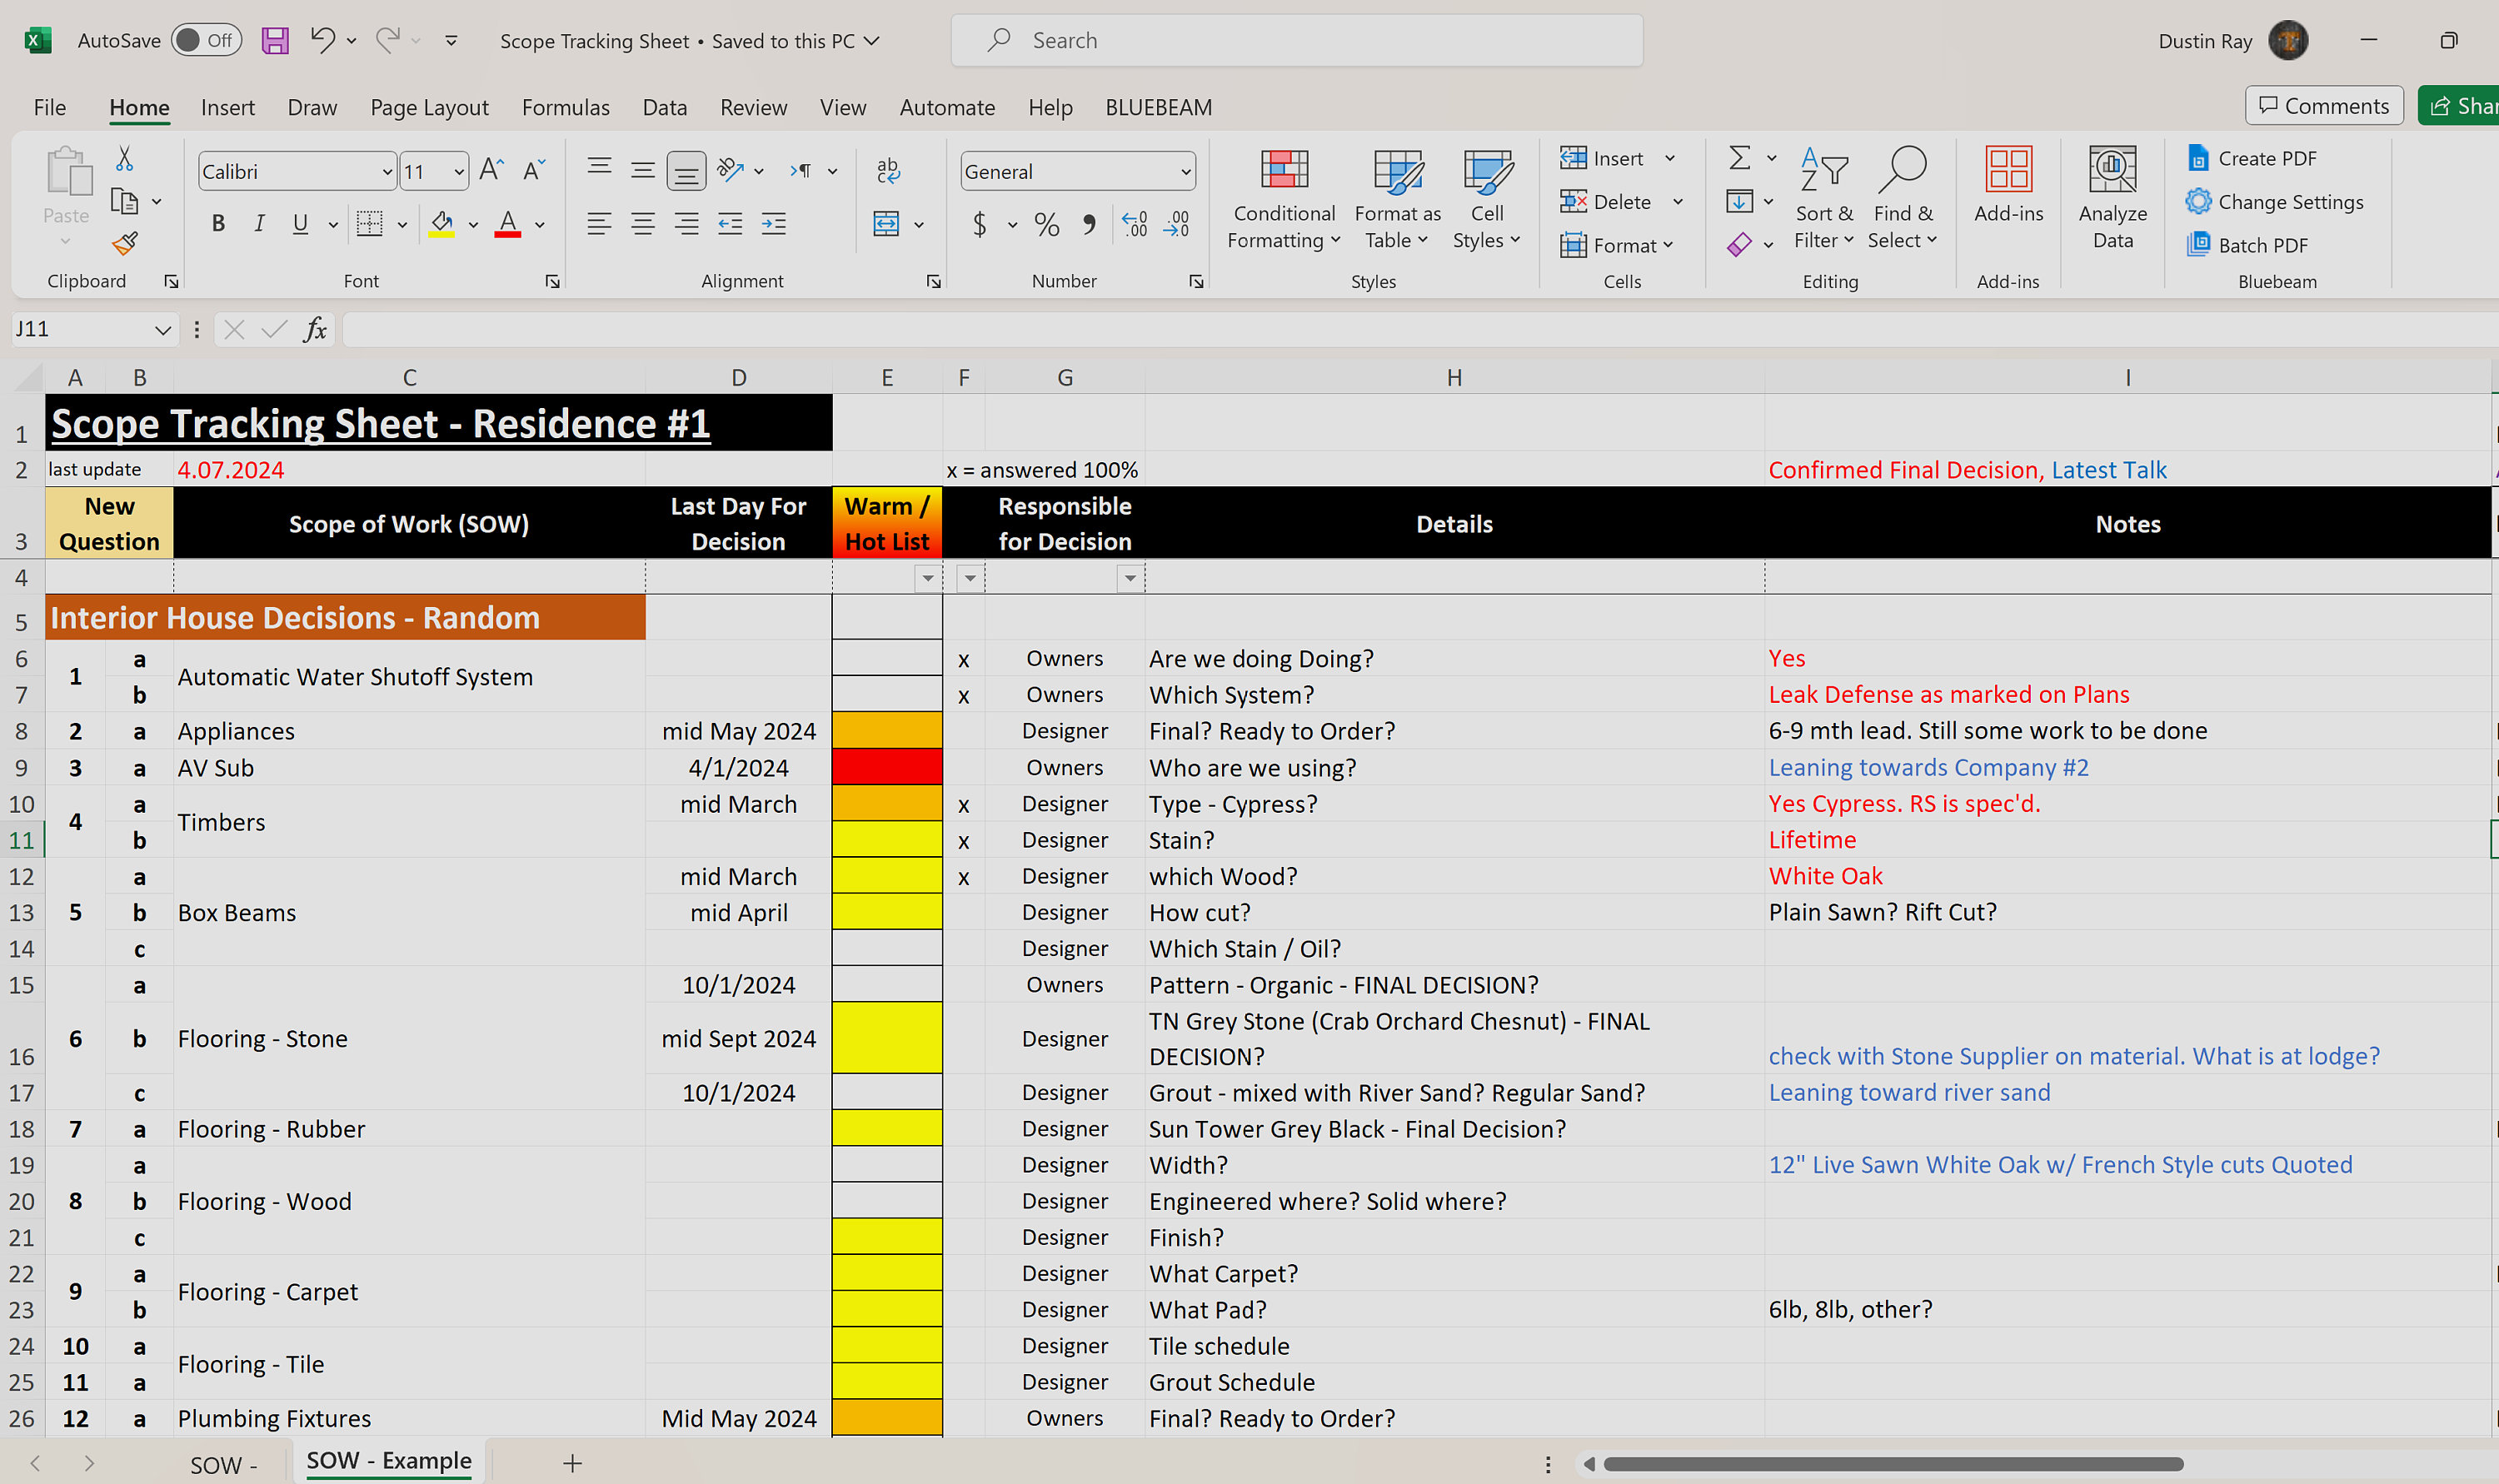Screen dimensions: 2499x1484
Task: Click the Analyze Data icon
Action: click(2112, 196)
